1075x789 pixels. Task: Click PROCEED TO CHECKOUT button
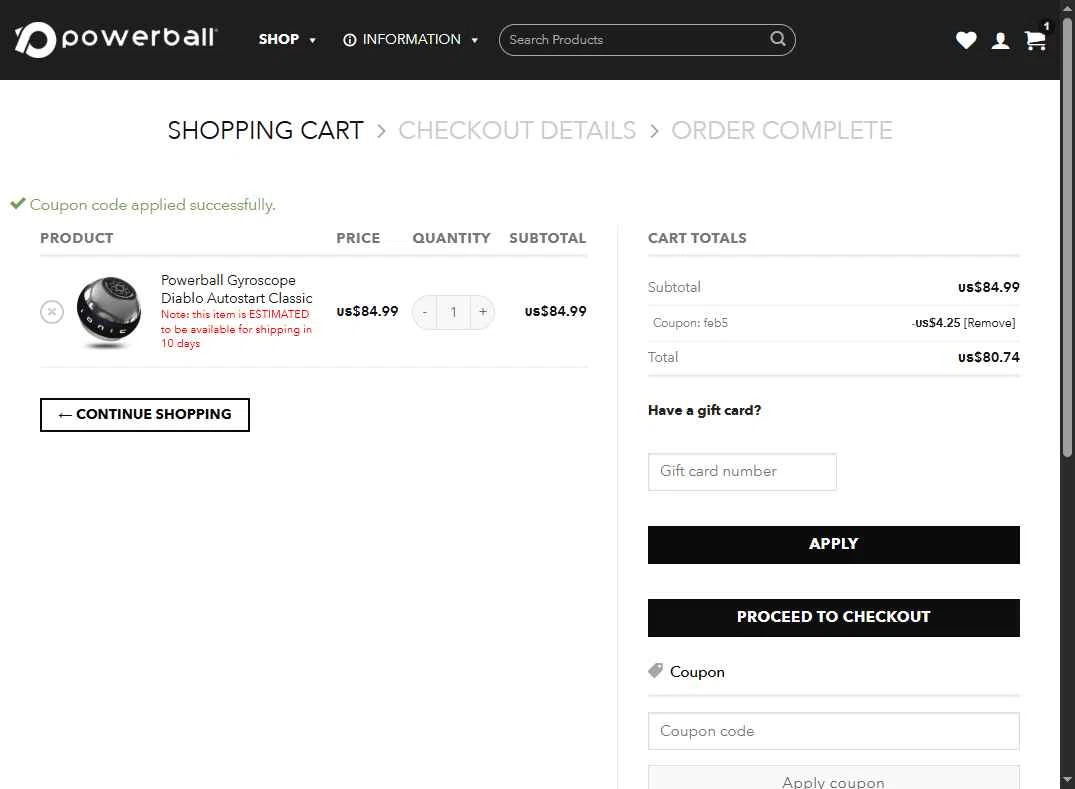[x=834, y=618]
